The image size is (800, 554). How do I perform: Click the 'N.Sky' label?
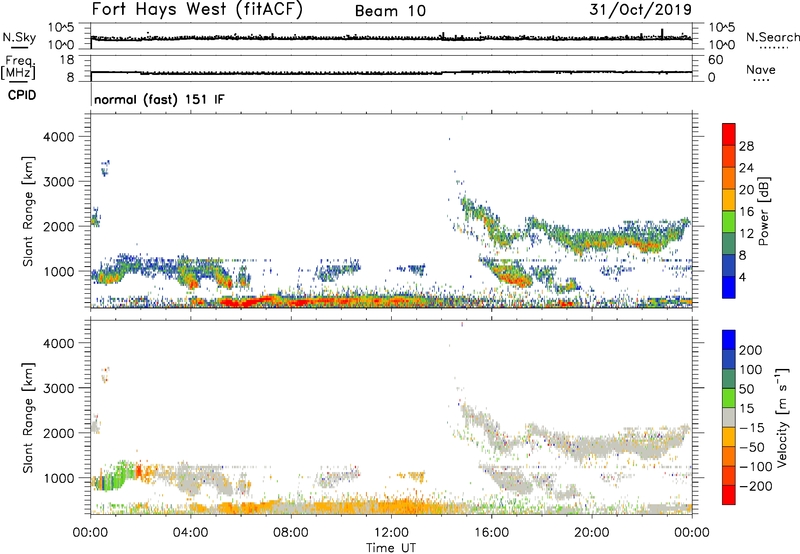click(x=19, y=37)
